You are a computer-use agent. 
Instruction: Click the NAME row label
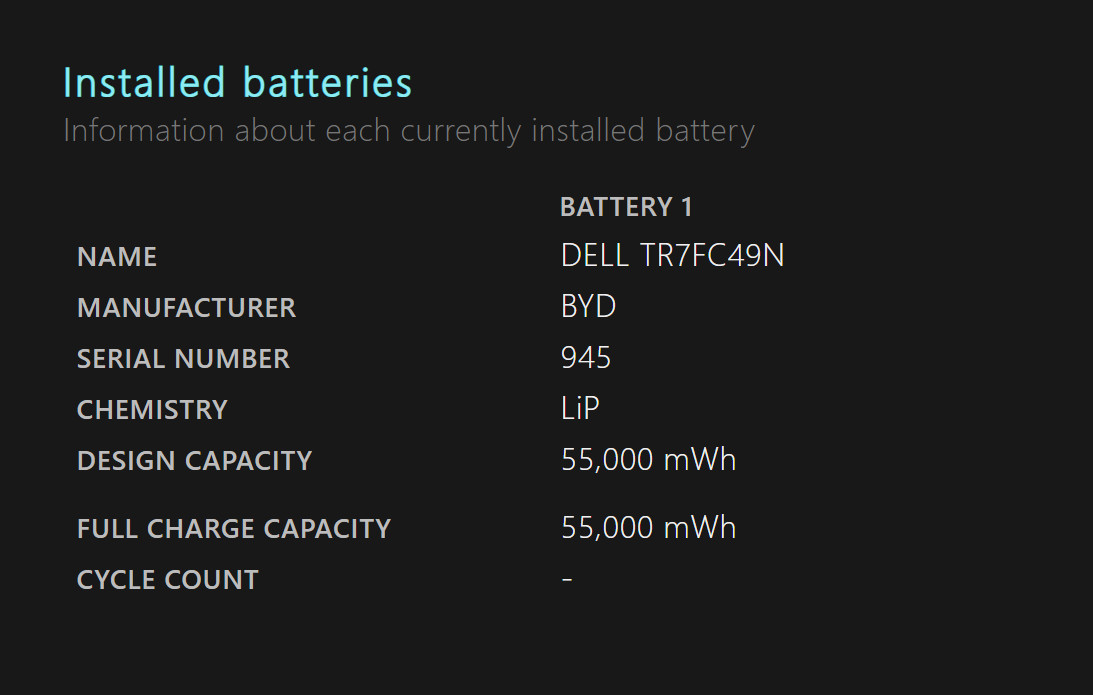(117, 257)
